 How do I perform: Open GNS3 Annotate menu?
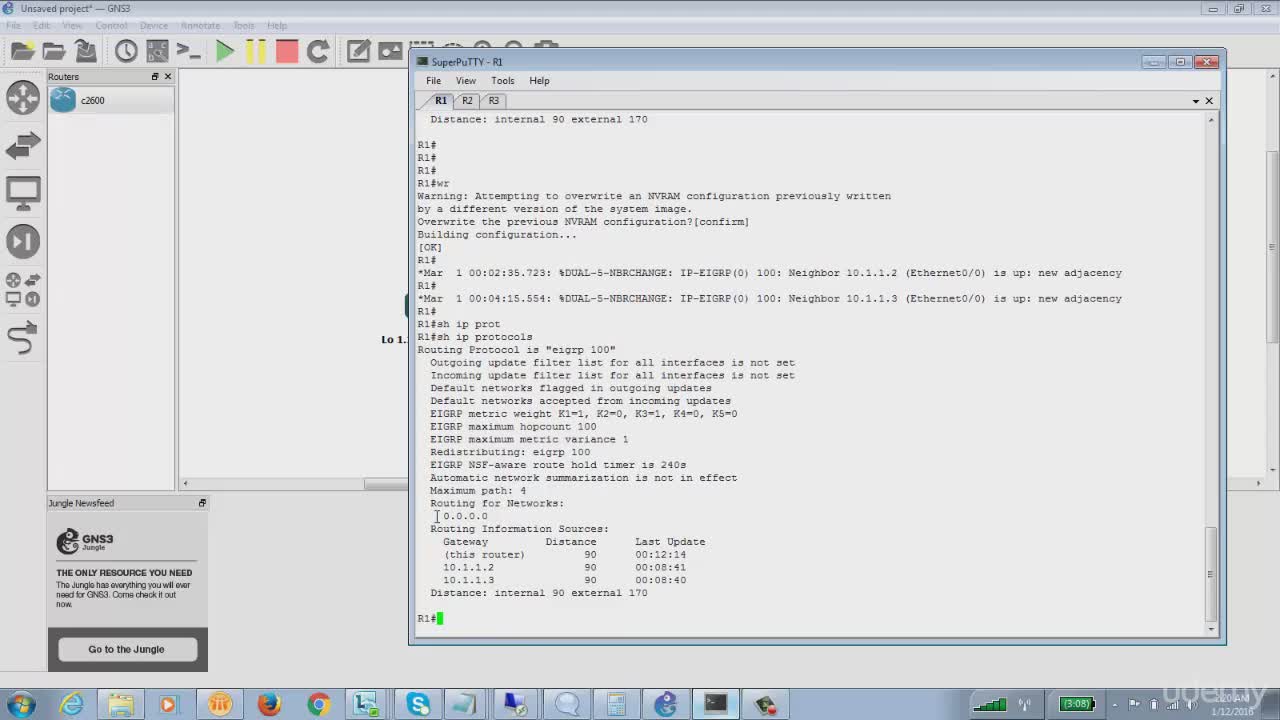click(x=200, y=25)
